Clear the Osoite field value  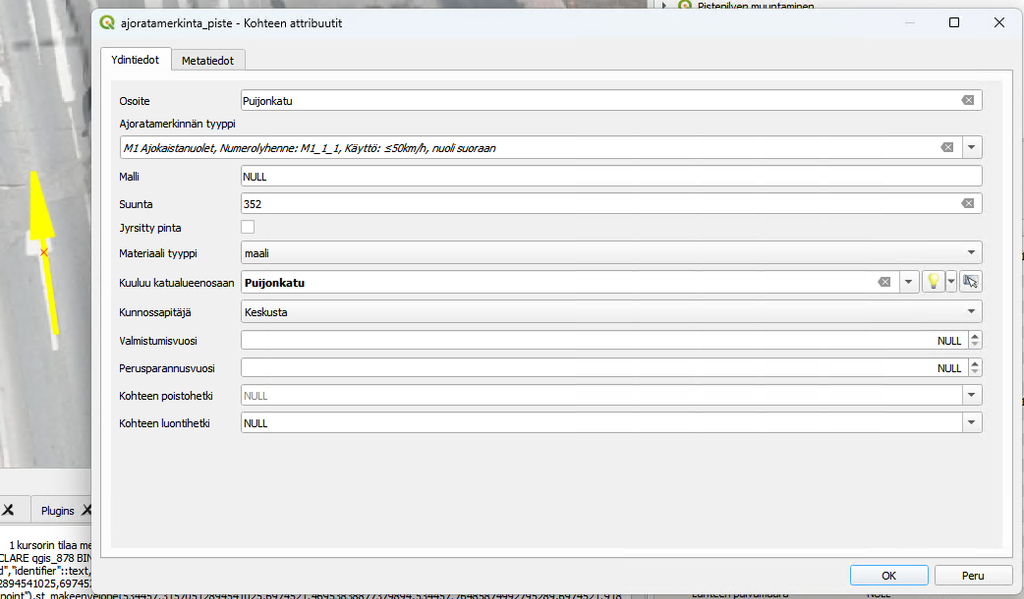tap(968, 100)
